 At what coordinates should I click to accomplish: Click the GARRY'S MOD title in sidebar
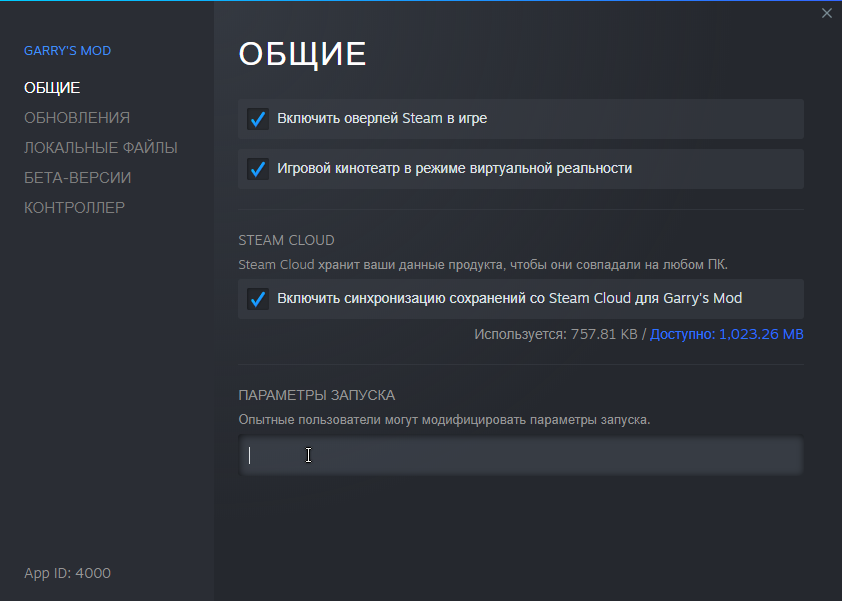pos(67,51)
